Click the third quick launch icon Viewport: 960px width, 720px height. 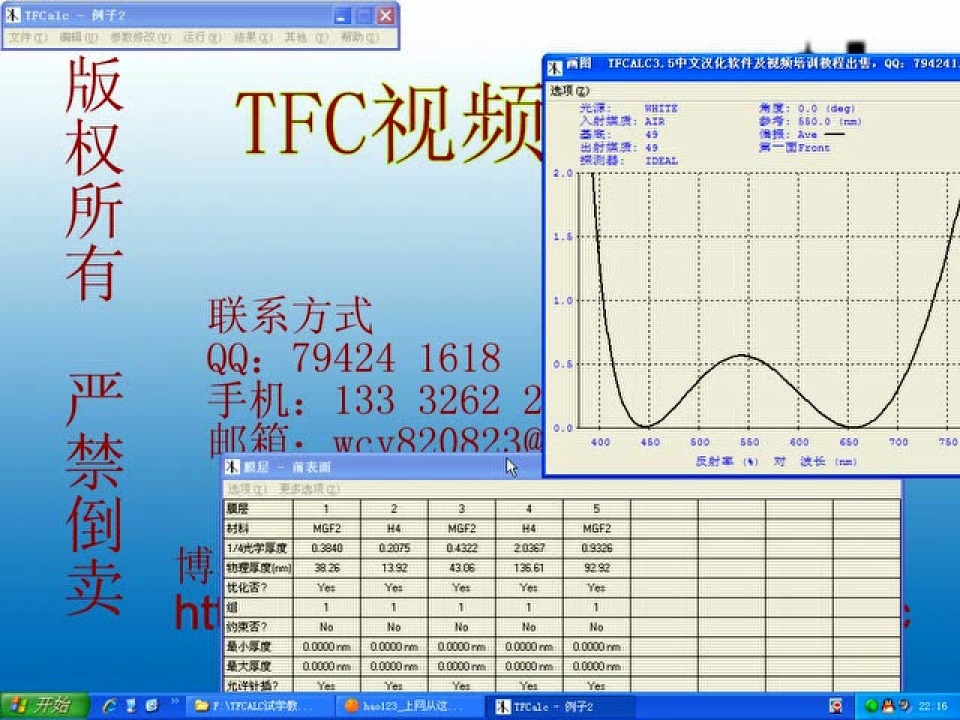pyautogui.click(x=152, y=706)
